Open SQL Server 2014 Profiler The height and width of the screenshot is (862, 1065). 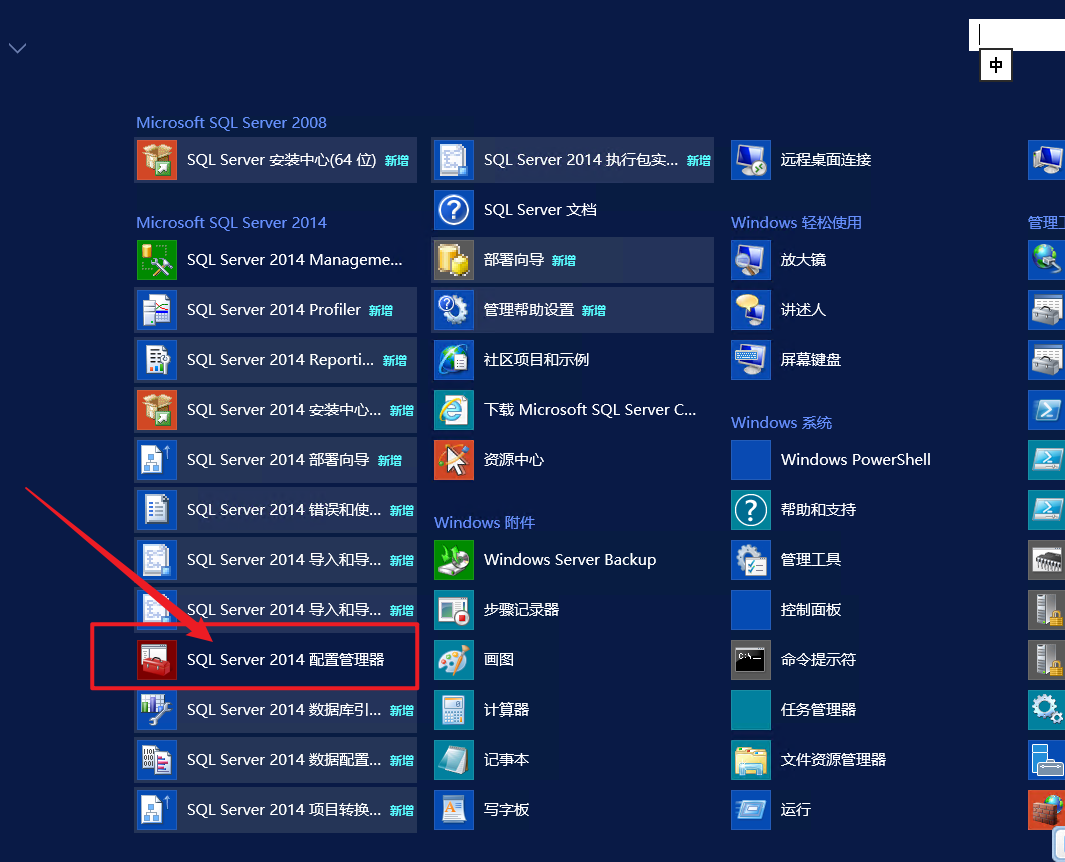click(275, 310)
